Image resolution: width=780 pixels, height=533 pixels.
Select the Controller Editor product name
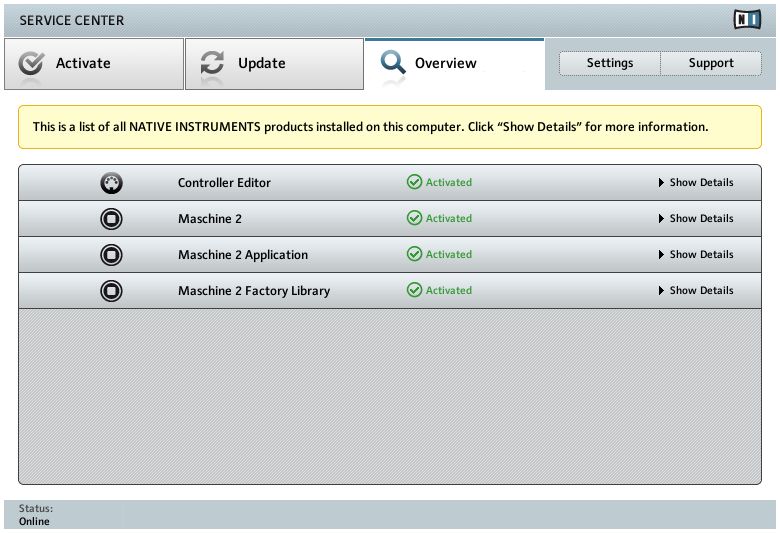pyautogui.click(x=224, y=183)
